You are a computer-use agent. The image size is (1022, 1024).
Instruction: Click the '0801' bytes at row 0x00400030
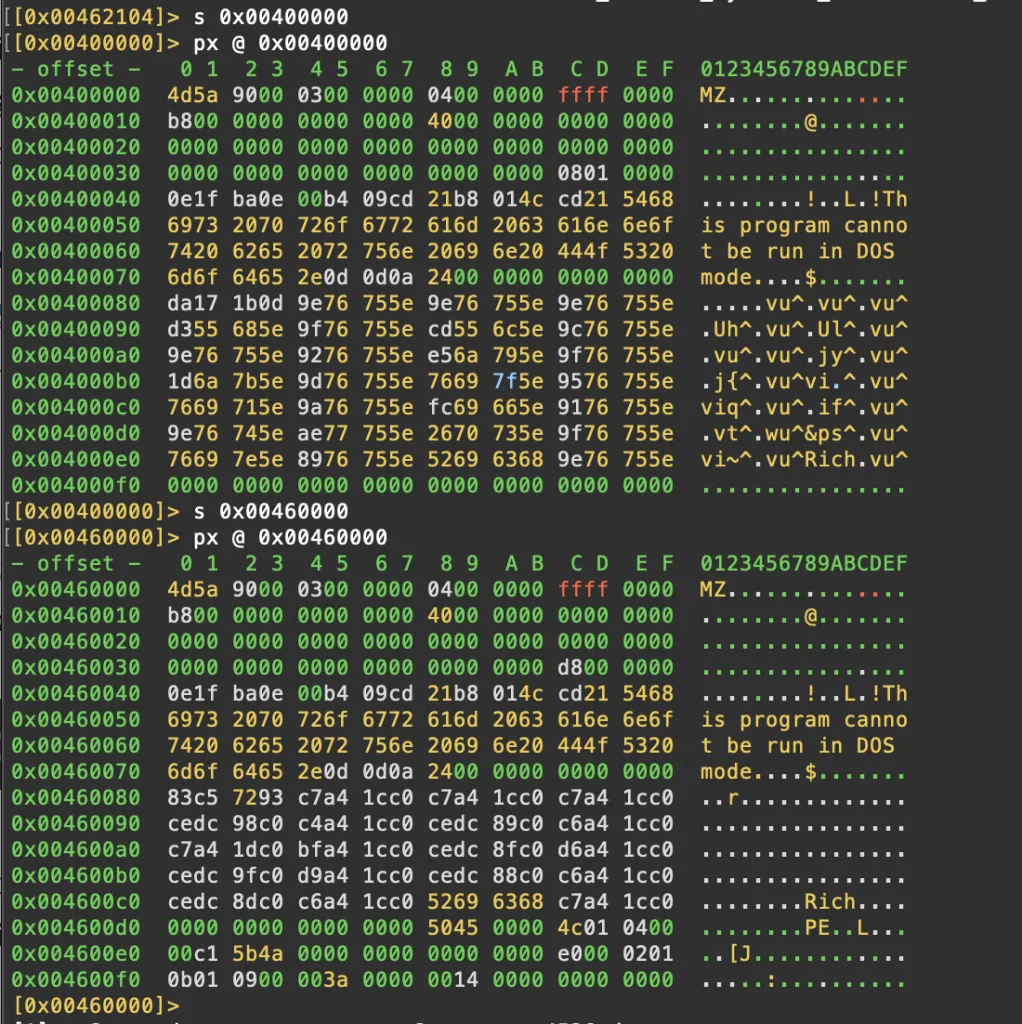583,173
